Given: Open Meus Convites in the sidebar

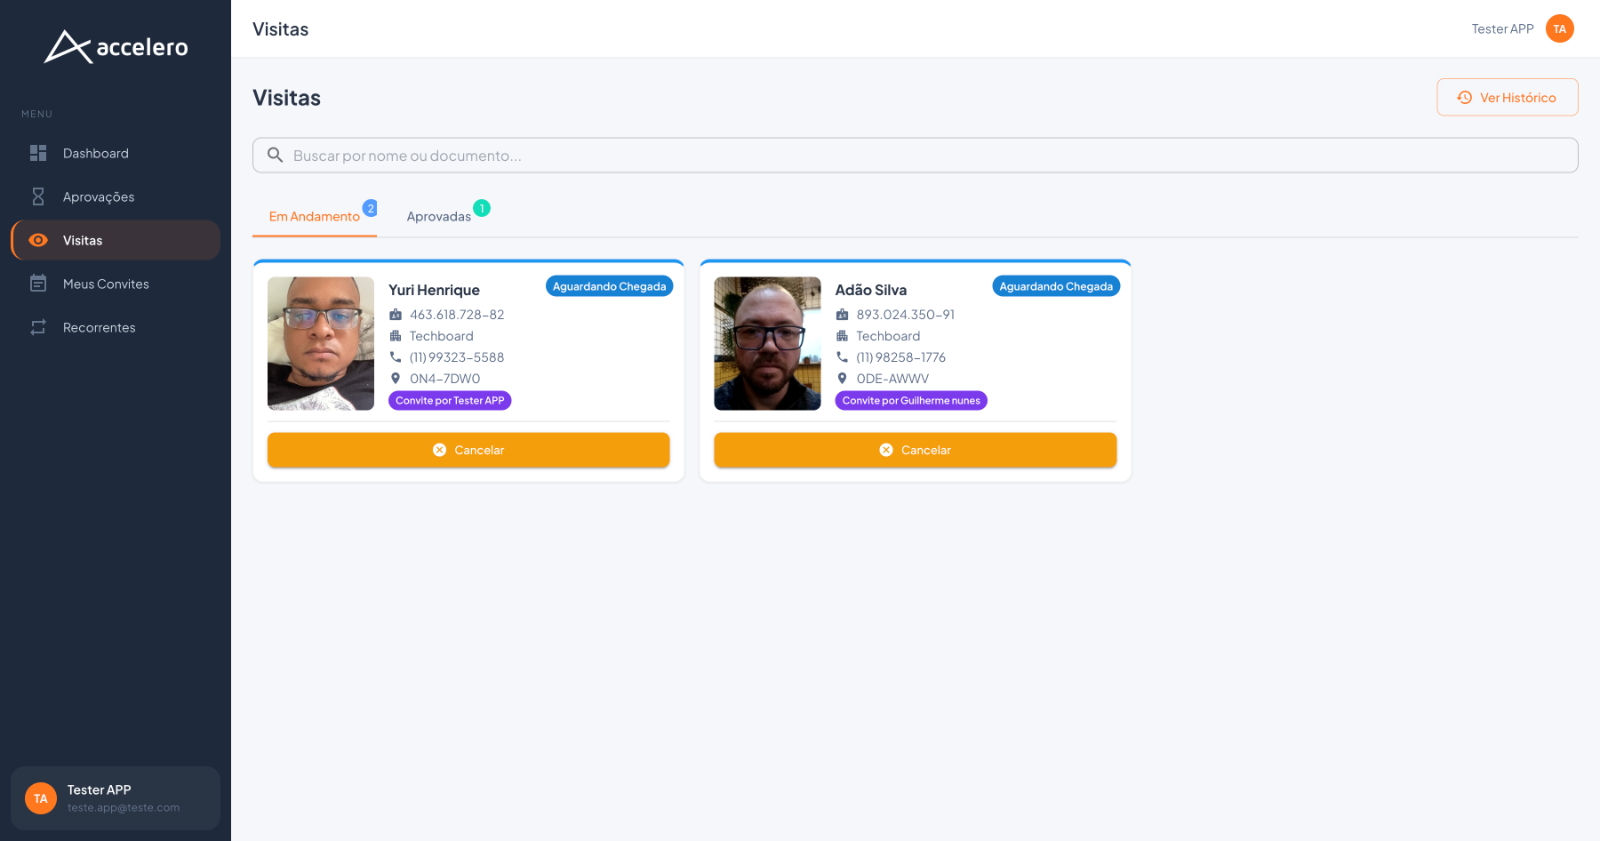Looking at the screenshot, I should coord(115,284).
